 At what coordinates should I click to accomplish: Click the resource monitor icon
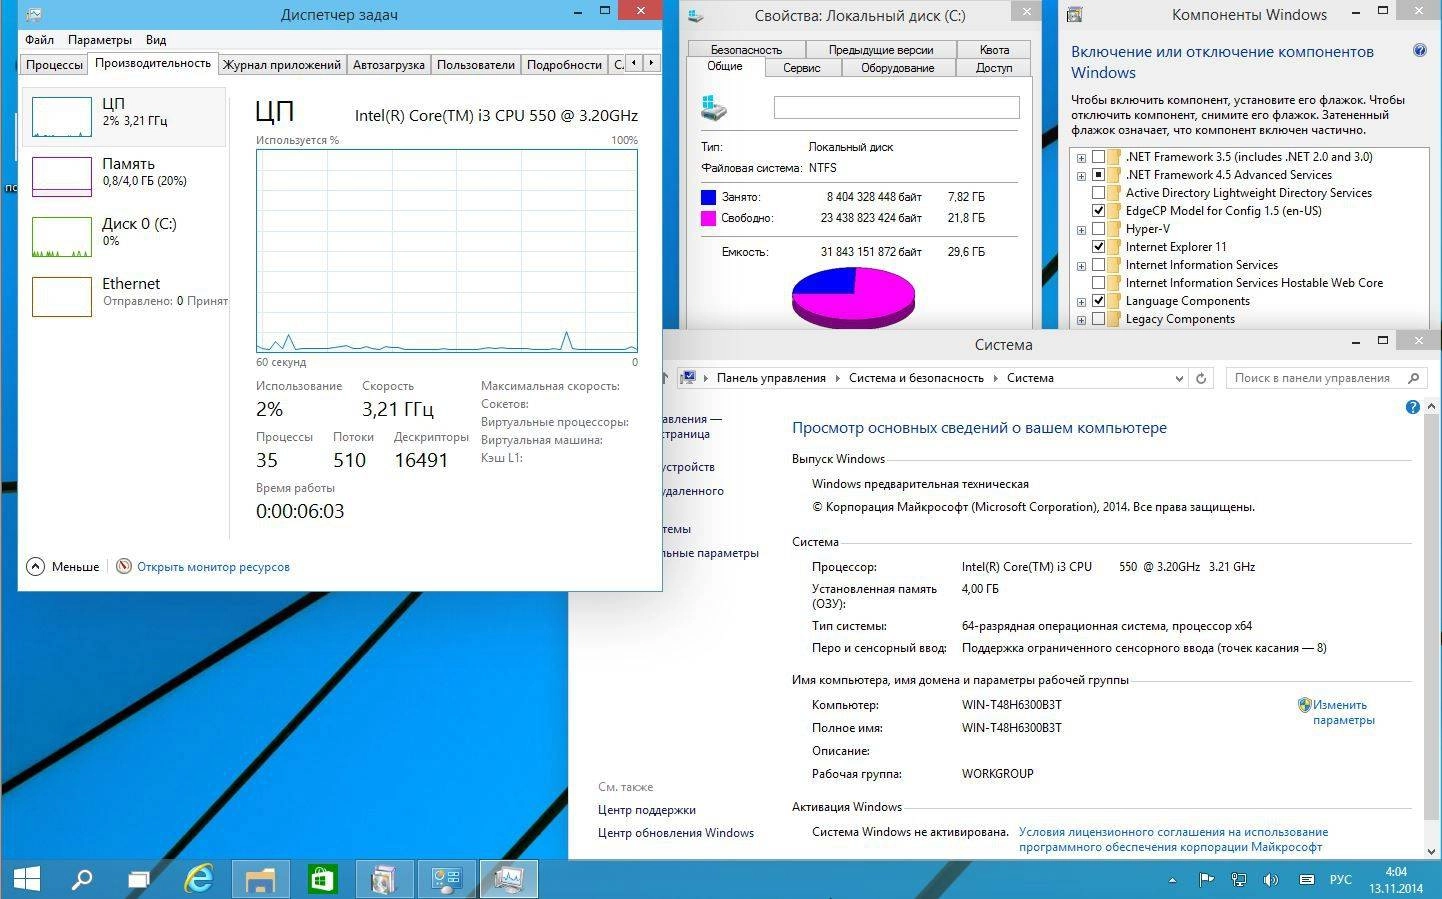pos(124,566)
